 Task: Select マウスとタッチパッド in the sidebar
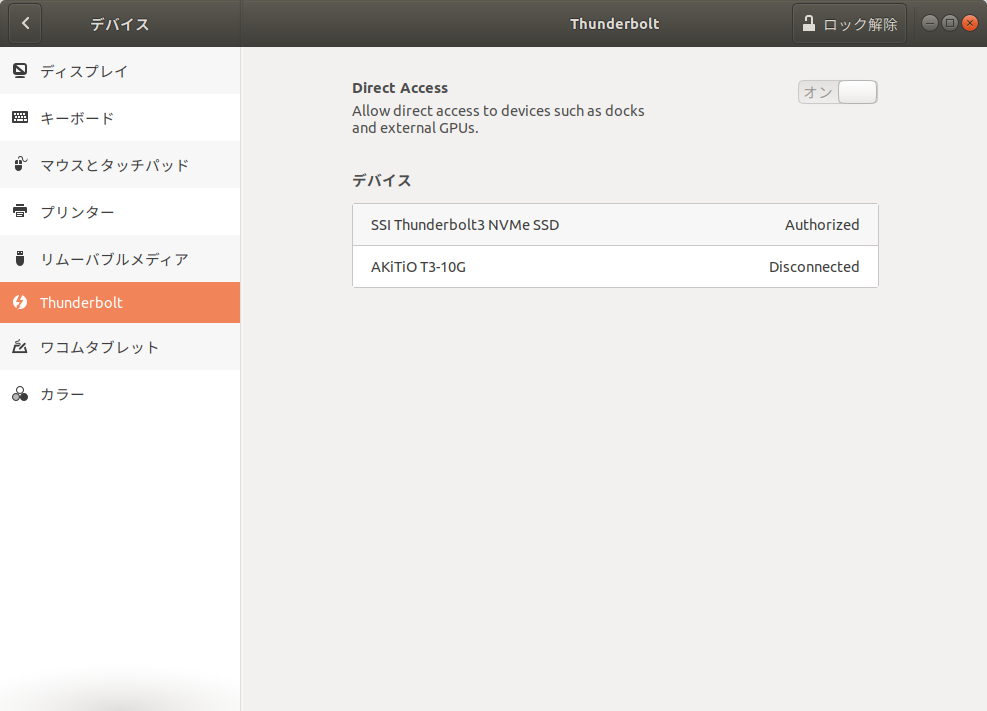point(120,164)
